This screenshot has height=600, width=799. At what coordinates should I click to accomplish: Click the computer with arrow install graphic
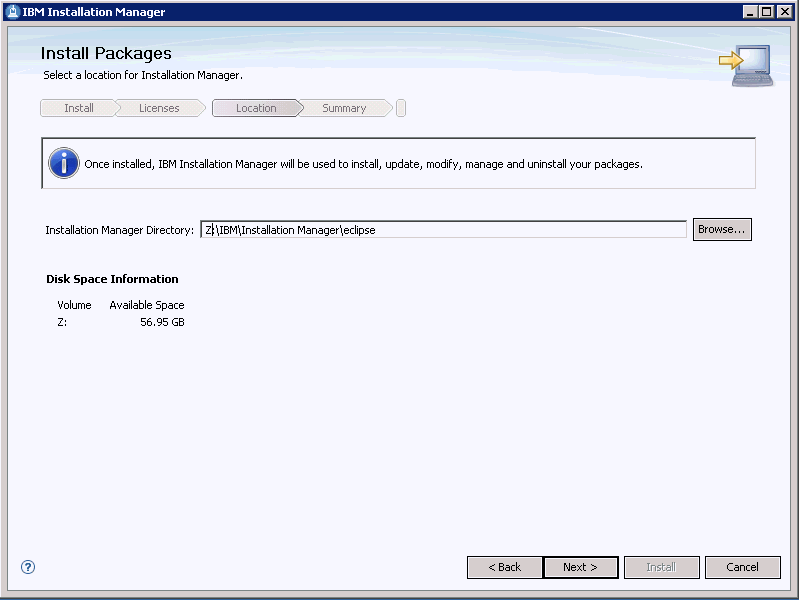pos(747,65)
